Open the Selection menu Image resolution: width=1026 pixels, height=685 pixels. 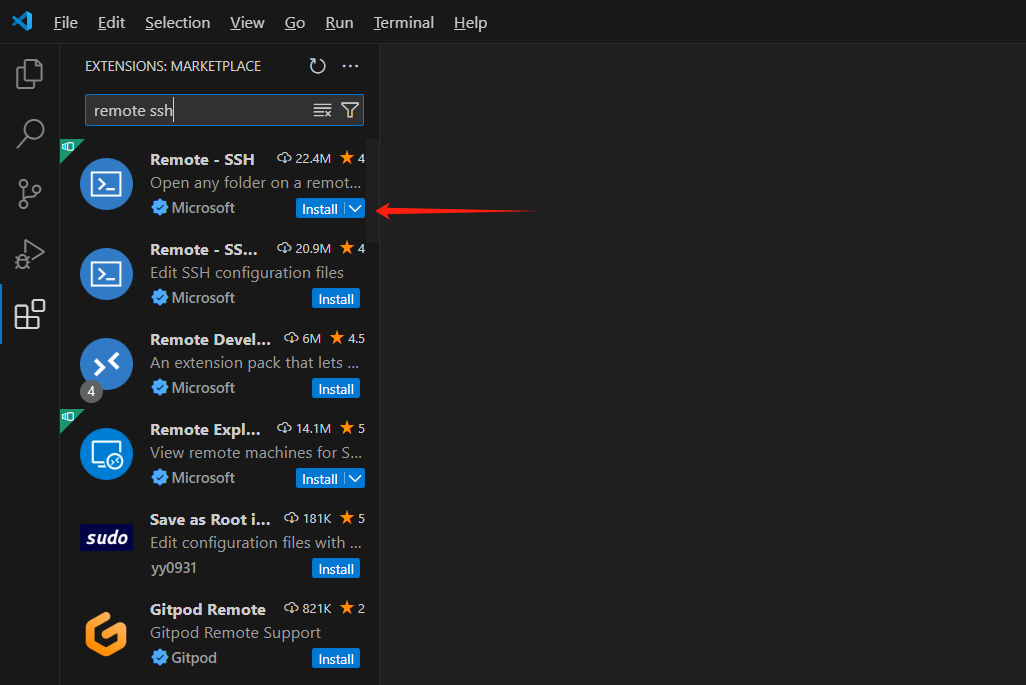click(x=177, y=22)
